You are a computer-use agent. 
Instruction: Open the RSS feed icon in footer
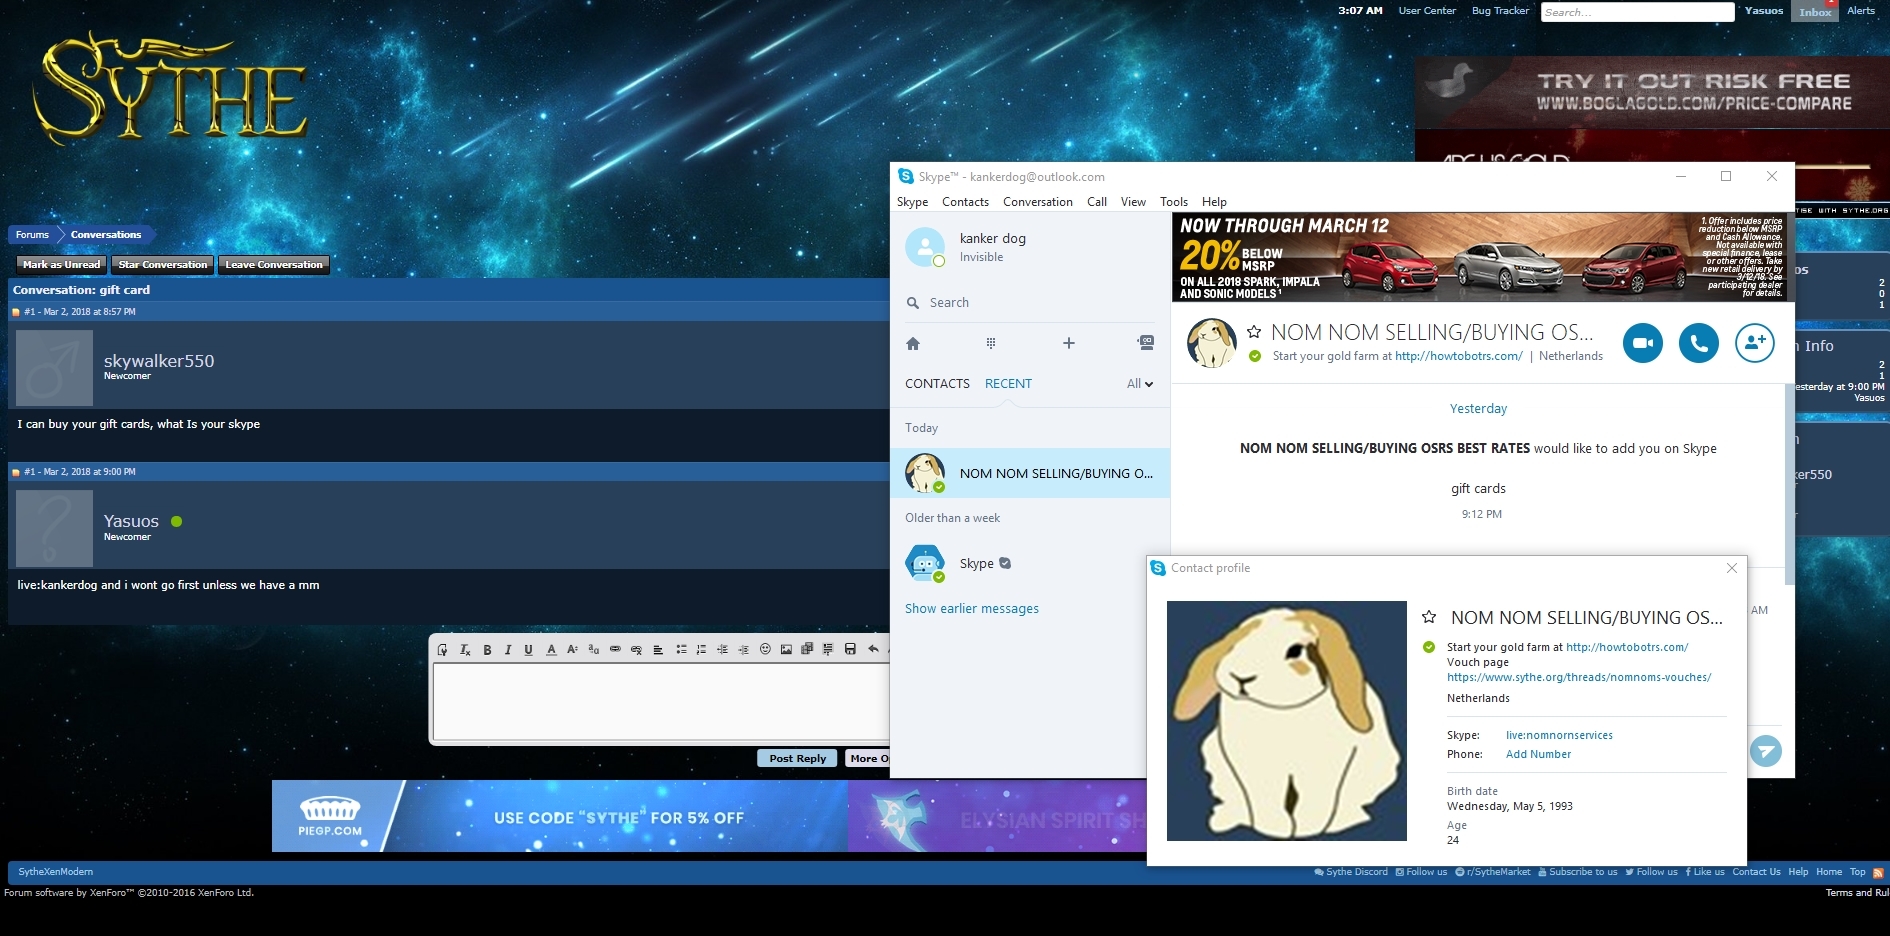tap(1878, 873)
